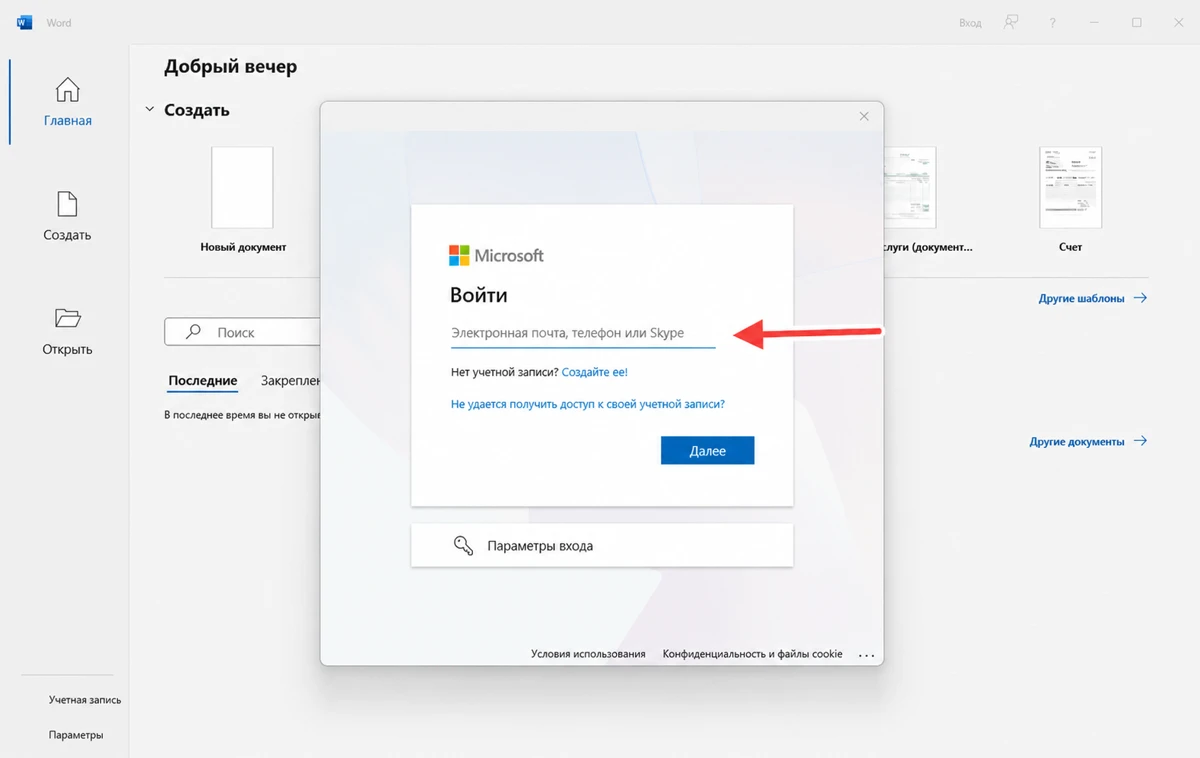Click the Войти heading in dialog
Viewport: 1200px width, 758px height.
(x=479, y=296)
